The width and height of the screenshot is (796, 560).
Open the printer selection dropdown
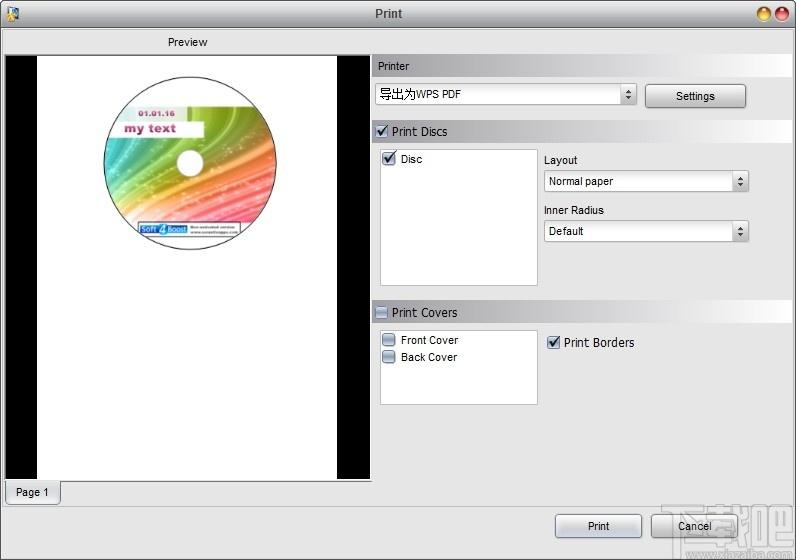tap(506, 94)
